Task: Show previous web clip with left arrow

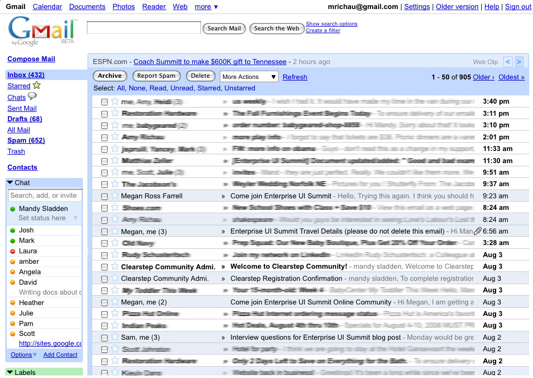Action: point(508,62)
